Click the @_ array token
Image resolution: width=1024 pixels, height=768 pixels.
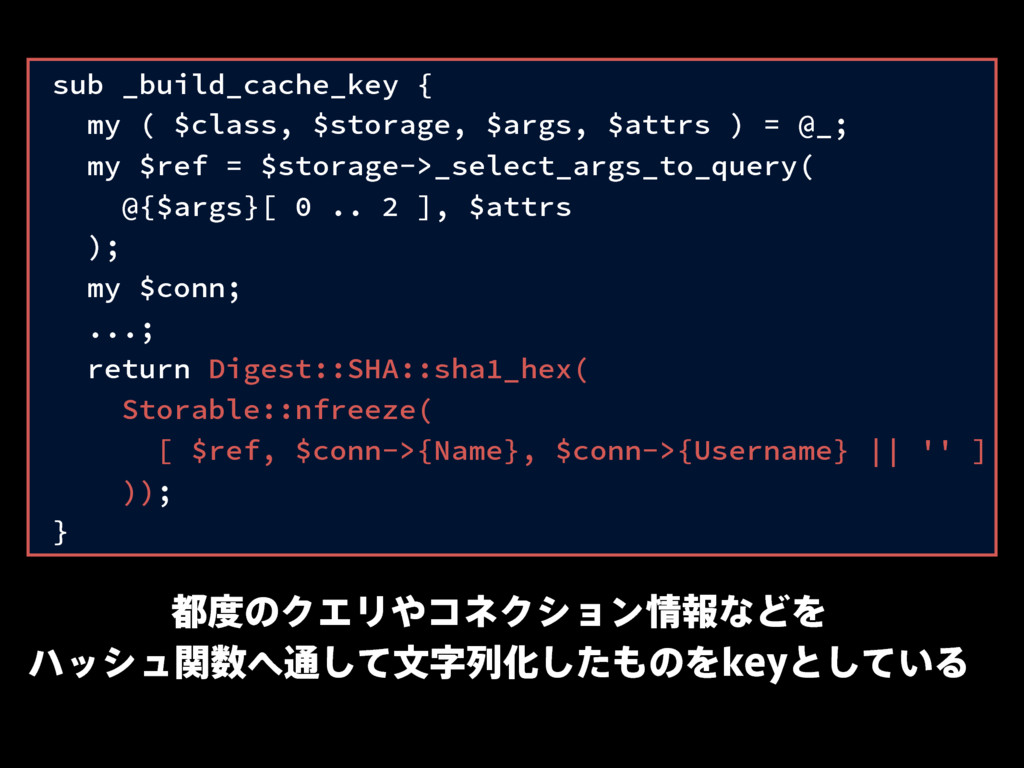click(x=814, y=126)
